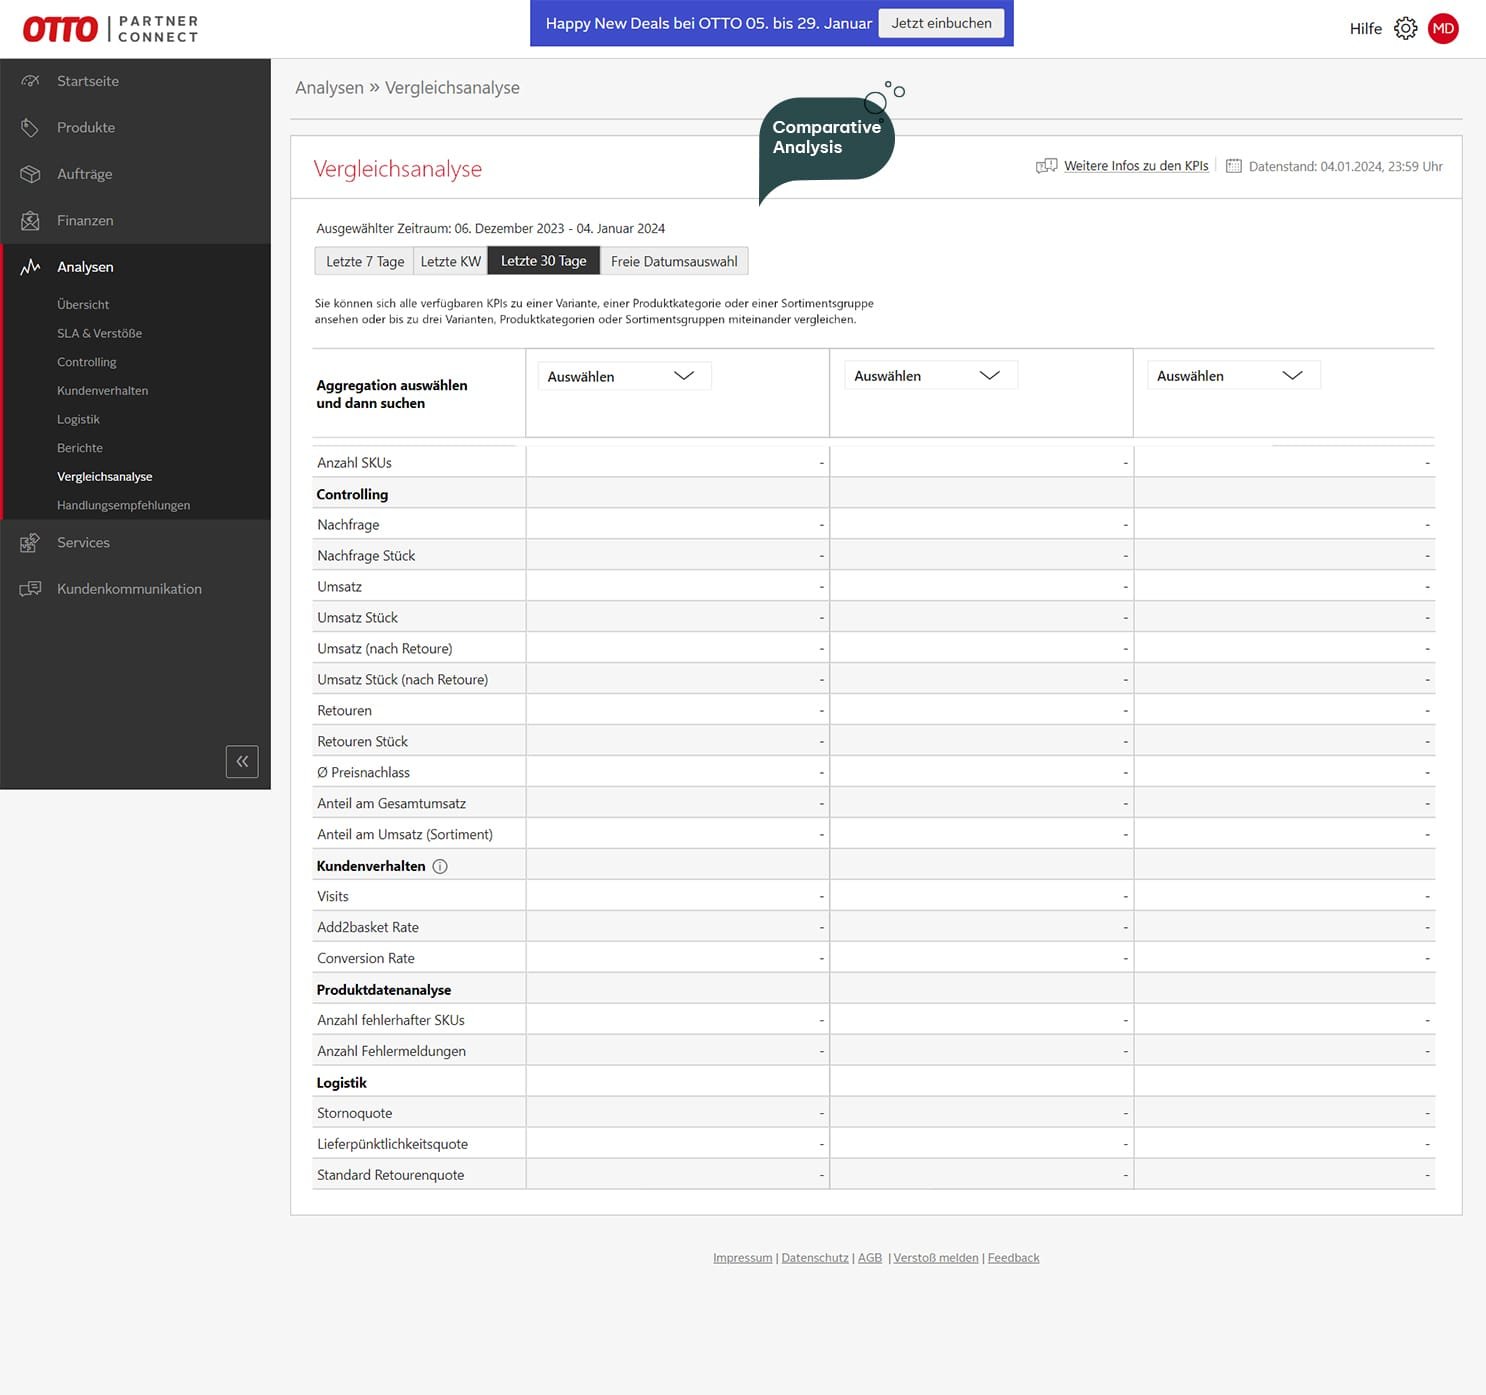Click the Aufträge box icon
Screen dimensions: 1486x1395
(x=30, y=174)
